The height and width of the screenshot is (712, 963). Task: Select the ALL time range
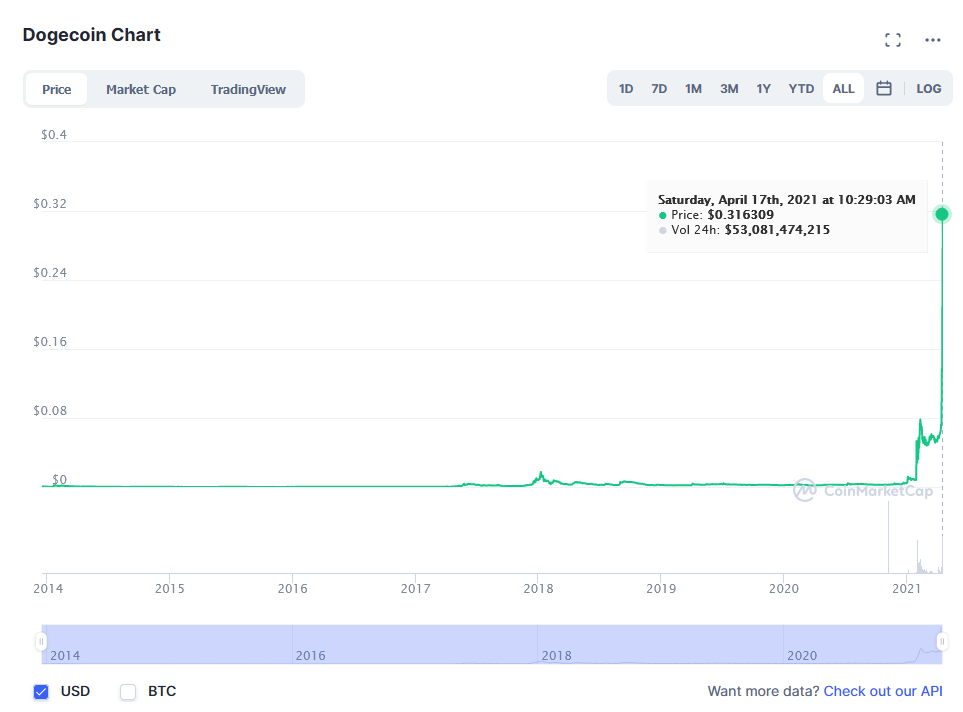coord(843,88)
